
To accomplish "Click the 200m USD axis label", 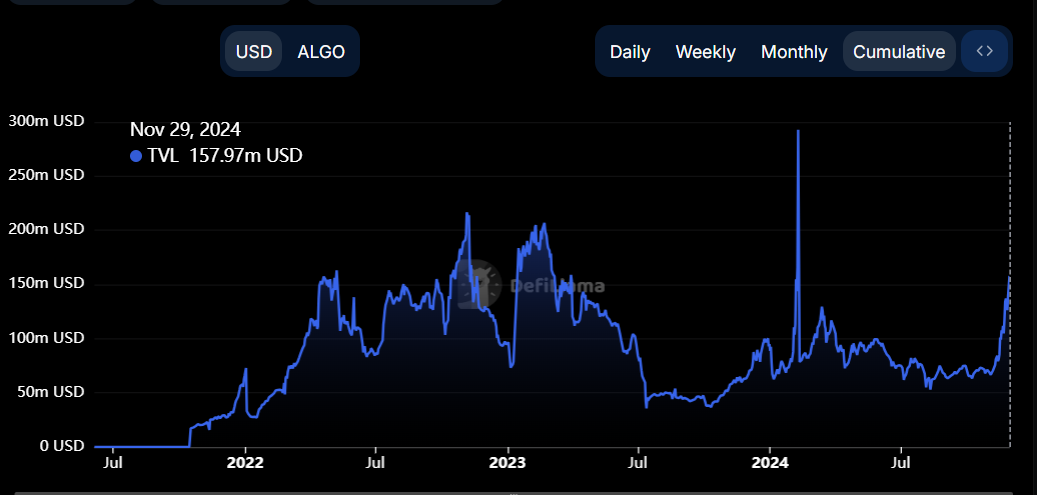I will 46,229.
